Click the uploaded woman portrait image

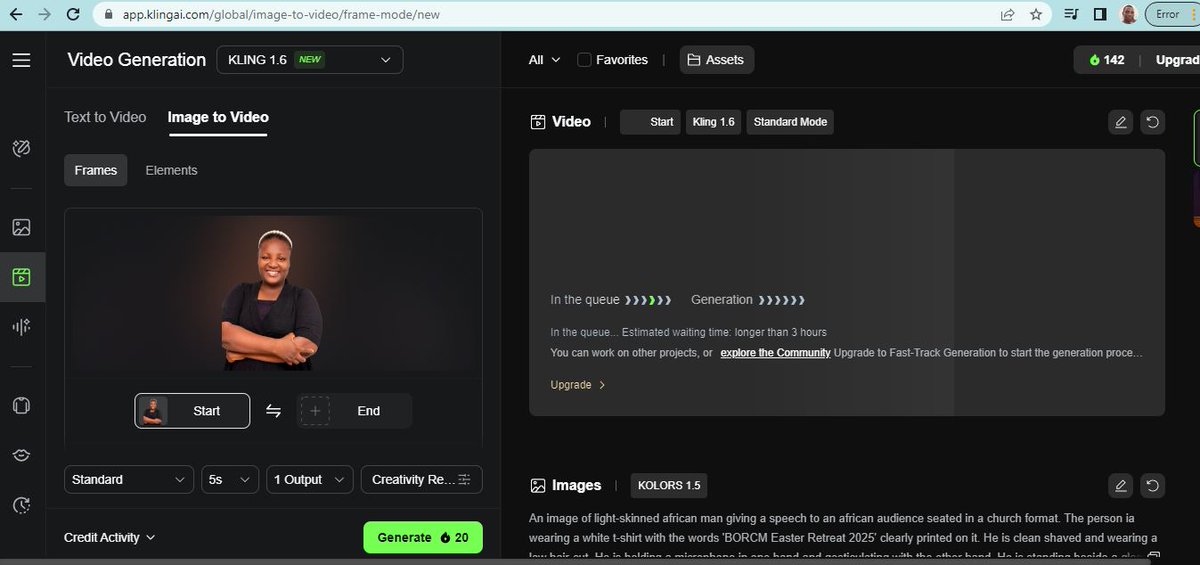point(273,295)
